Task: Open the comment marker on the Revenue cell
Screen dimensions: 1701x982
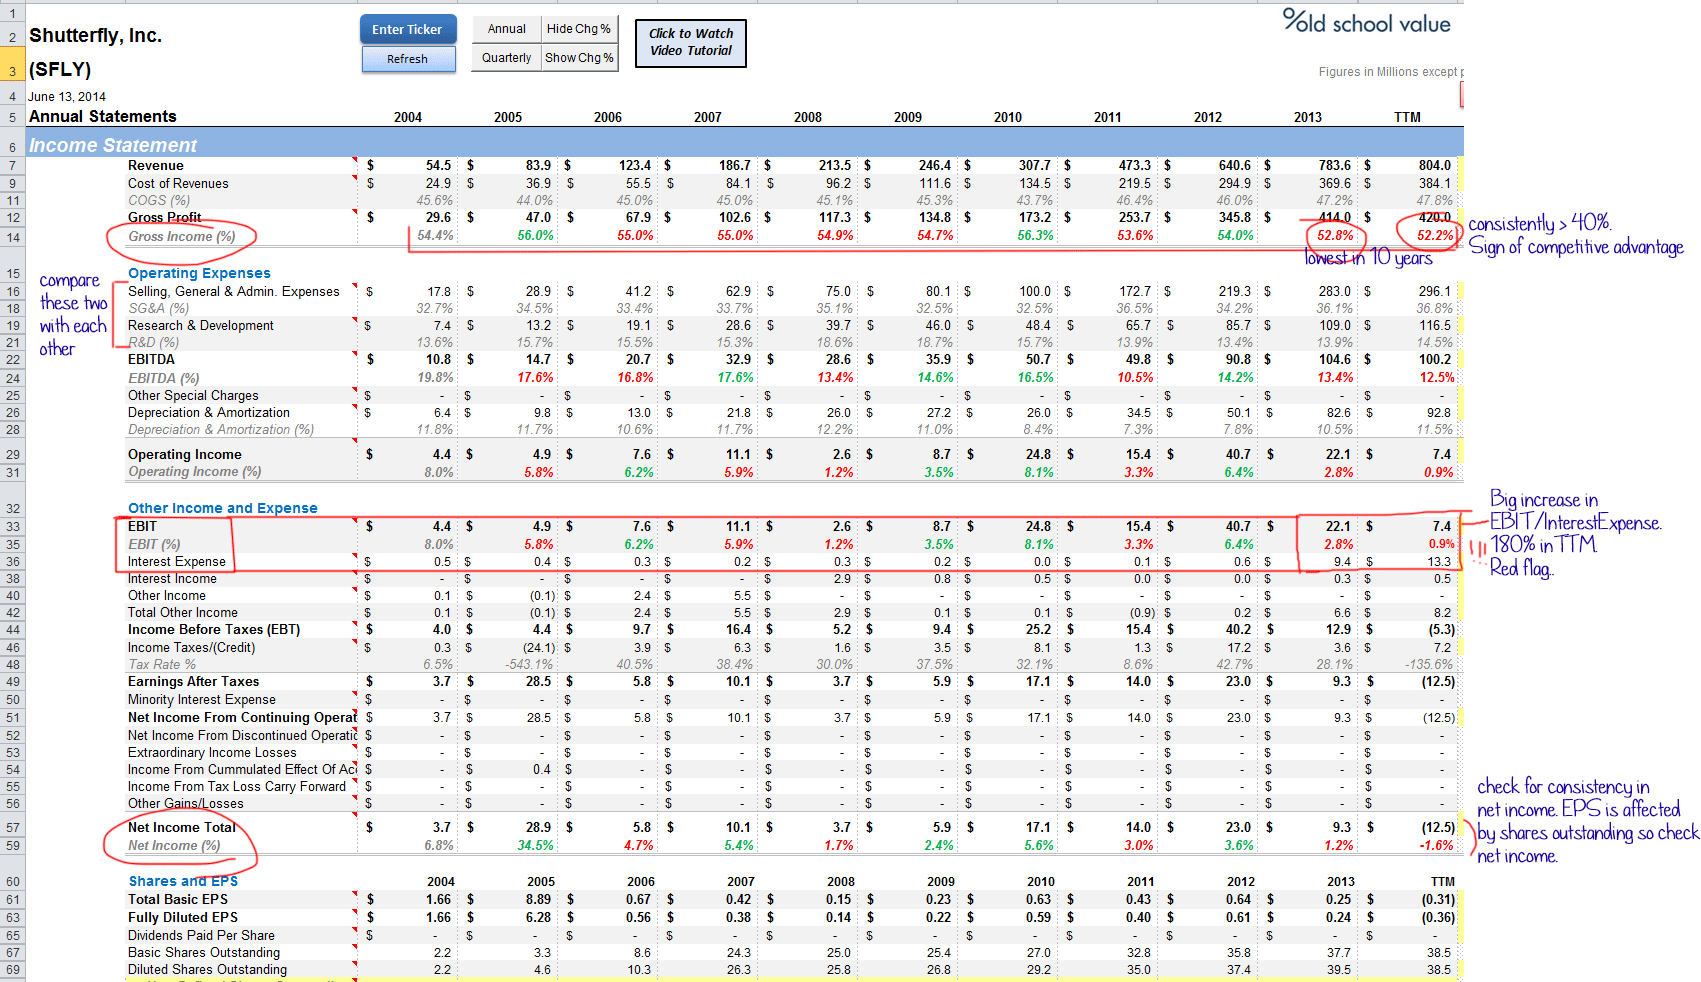Action: [356, 160]
